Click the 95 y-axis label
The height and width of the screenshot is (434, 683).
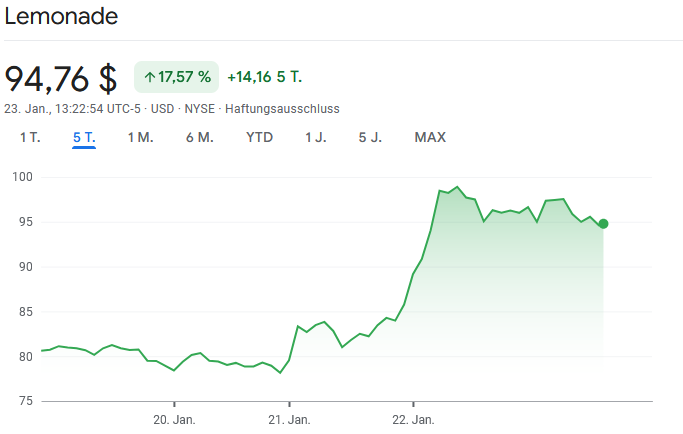click(26, 222)
